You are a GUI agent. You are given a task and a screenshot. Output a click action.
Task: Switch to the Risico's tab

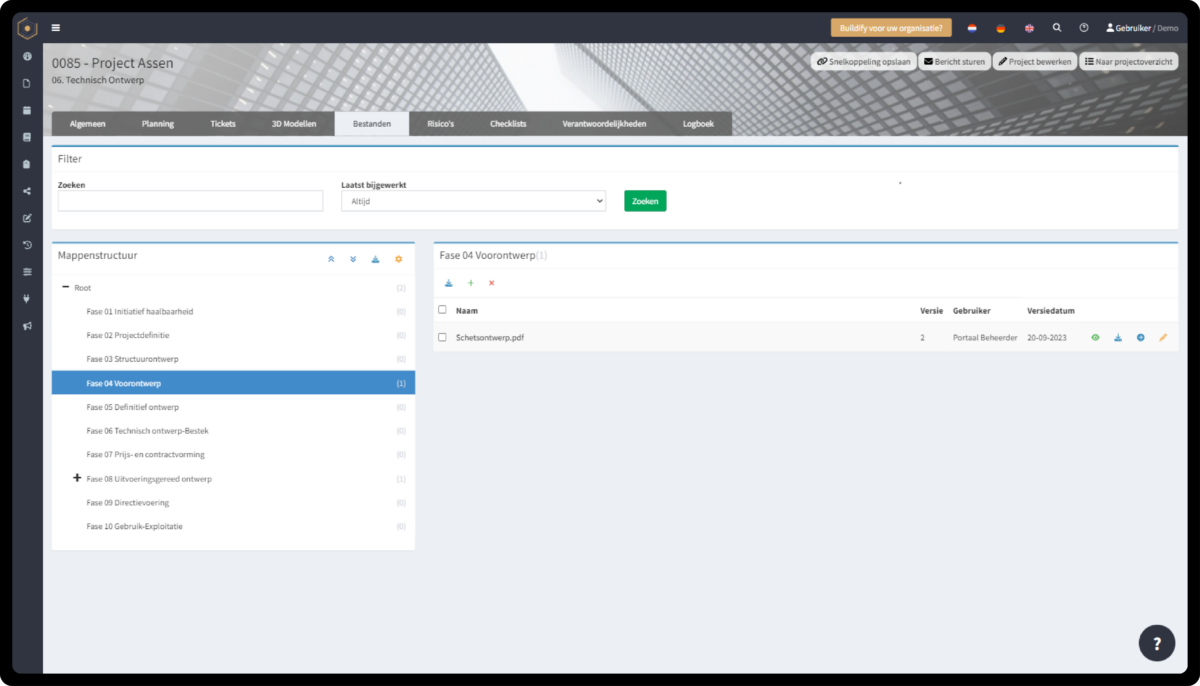[440, 124]
